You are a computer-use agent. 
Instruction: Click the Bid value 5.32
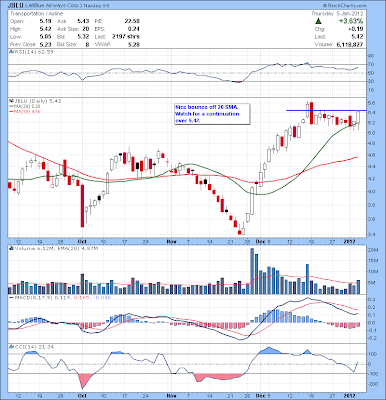point(83,37)
